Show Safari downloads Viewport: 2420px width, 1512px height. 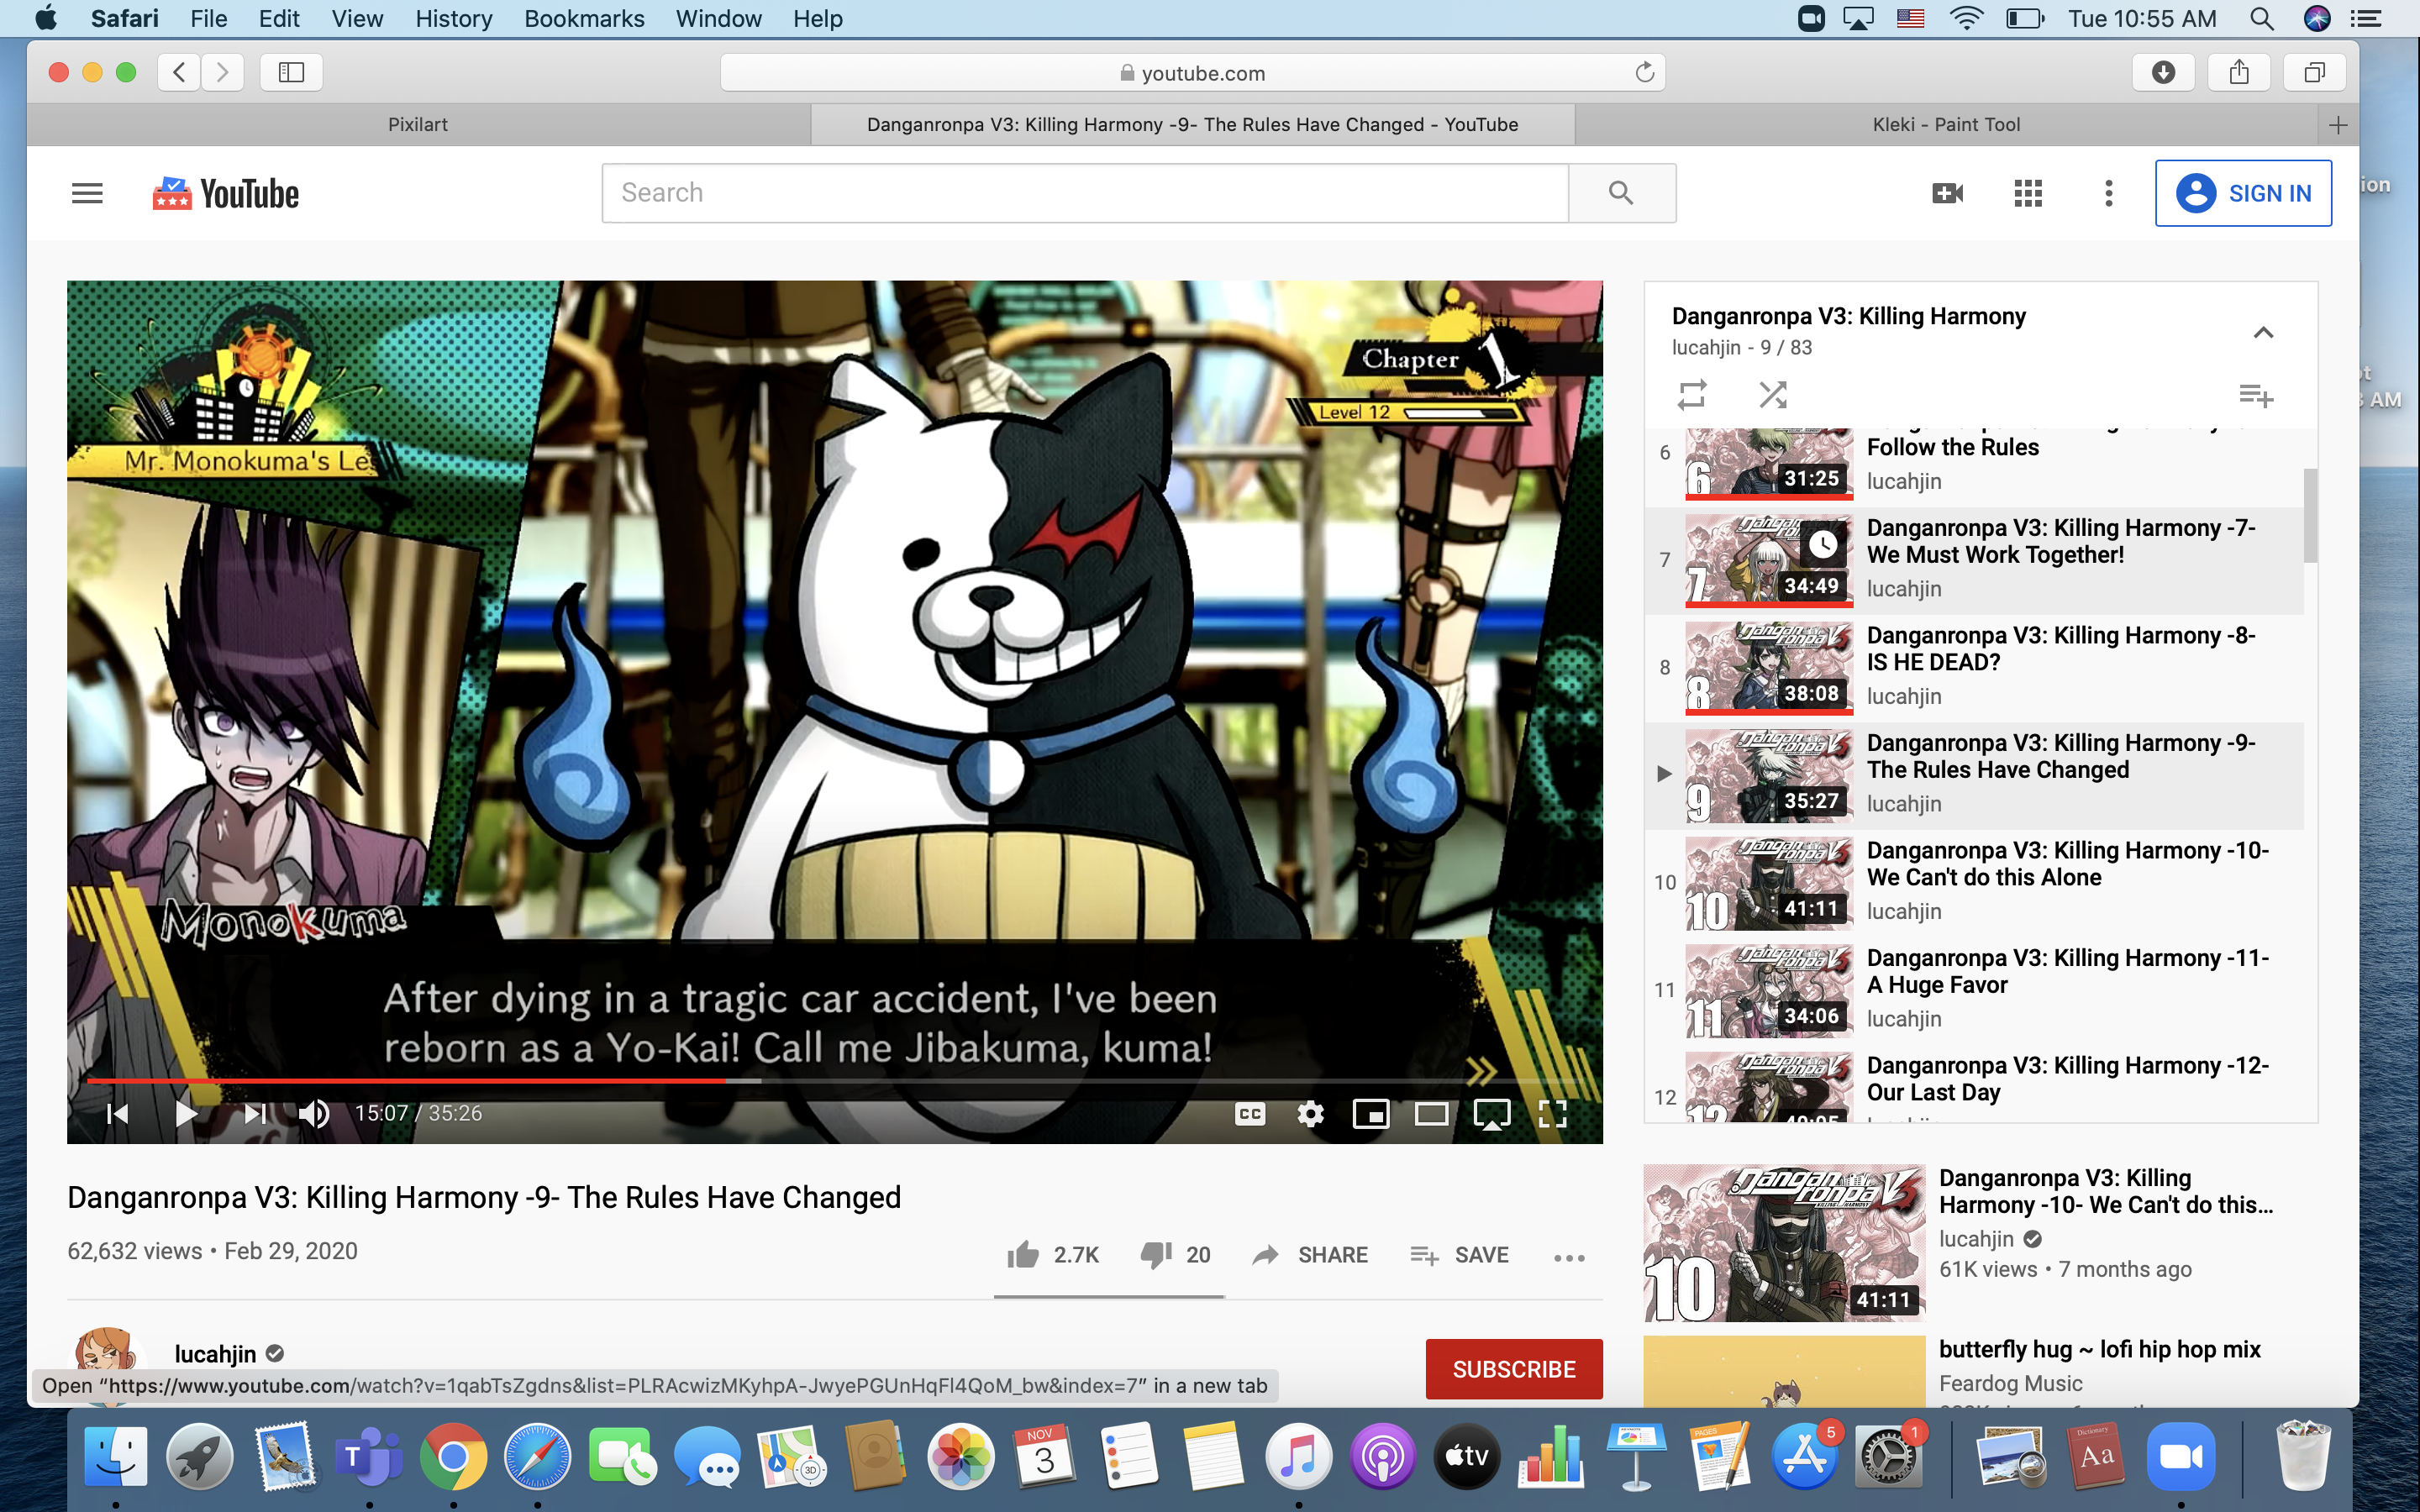(2163, 72)
